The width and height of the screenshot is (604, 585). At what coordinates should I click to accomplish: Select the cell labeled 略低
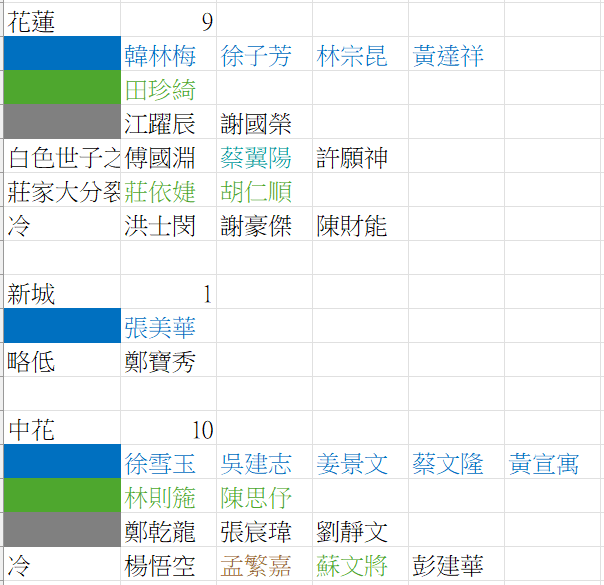coord(62,360)
